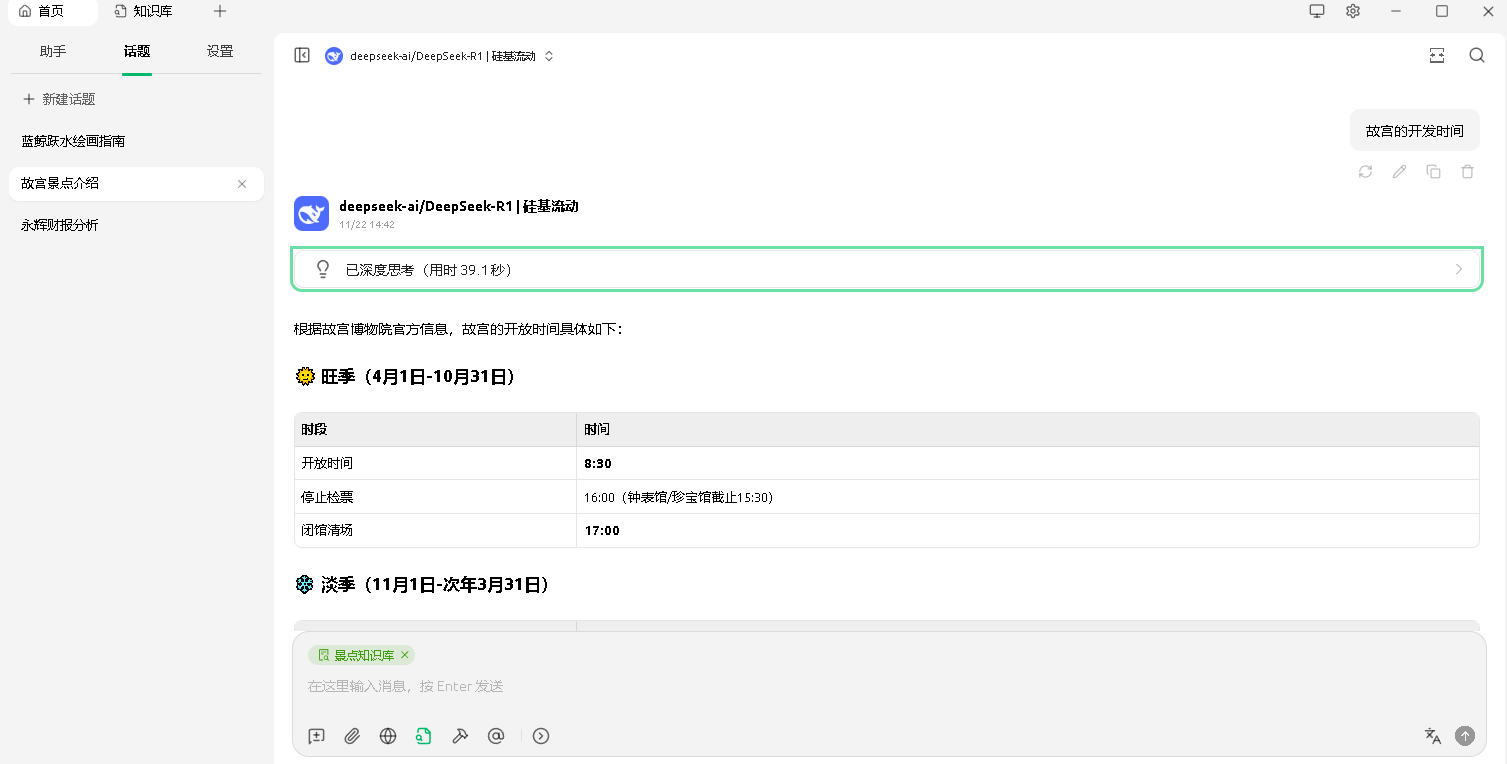Screen dimensions: 1507x764
Task: Click the DeepSeek avatar beside the reply
Action: [312, 214]
